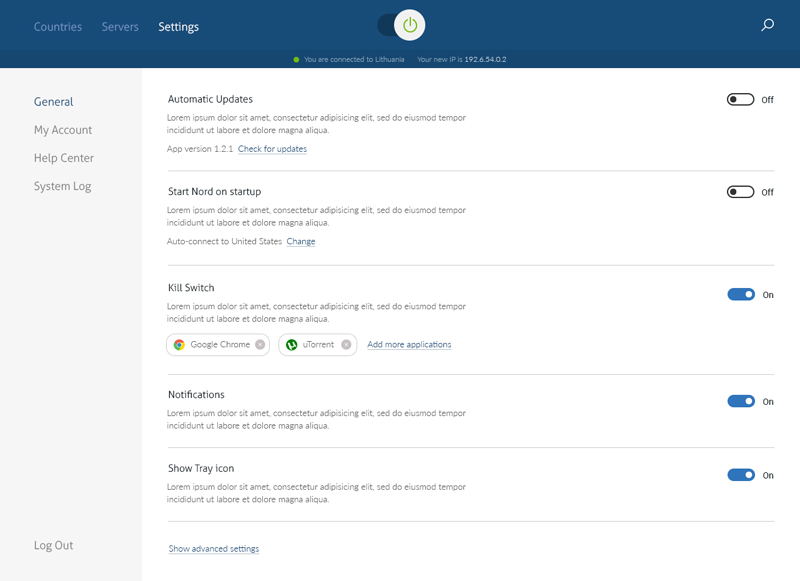Click the Start Nord on startup heading

(214, 192)
